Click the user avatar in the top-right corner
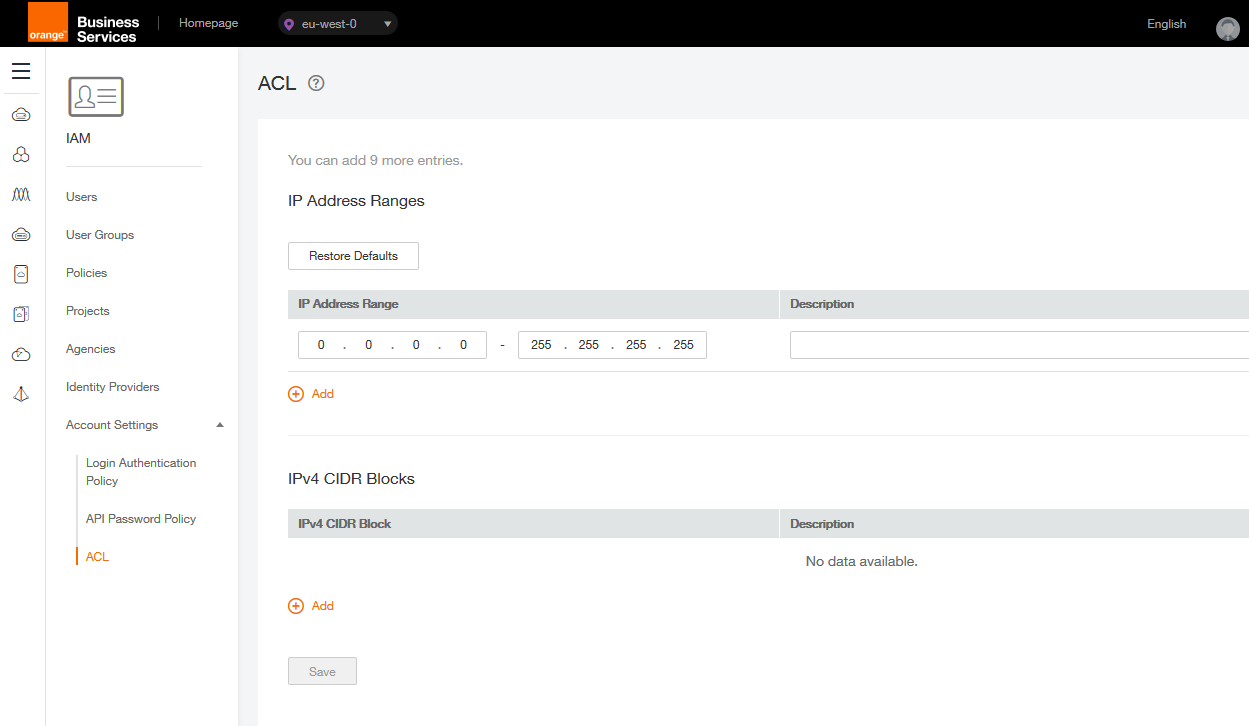 [x=1228, y=28]
